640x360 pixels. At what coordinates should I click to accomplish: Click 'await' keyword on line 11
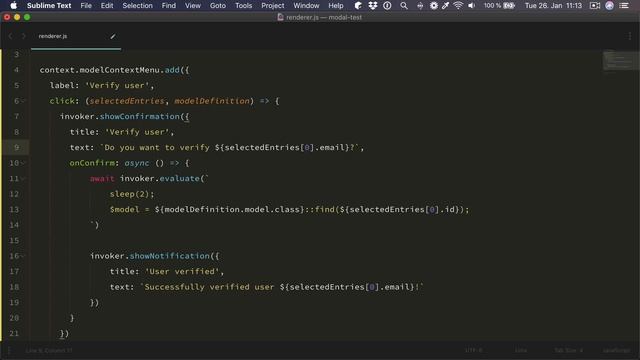[x=102, y=178]
